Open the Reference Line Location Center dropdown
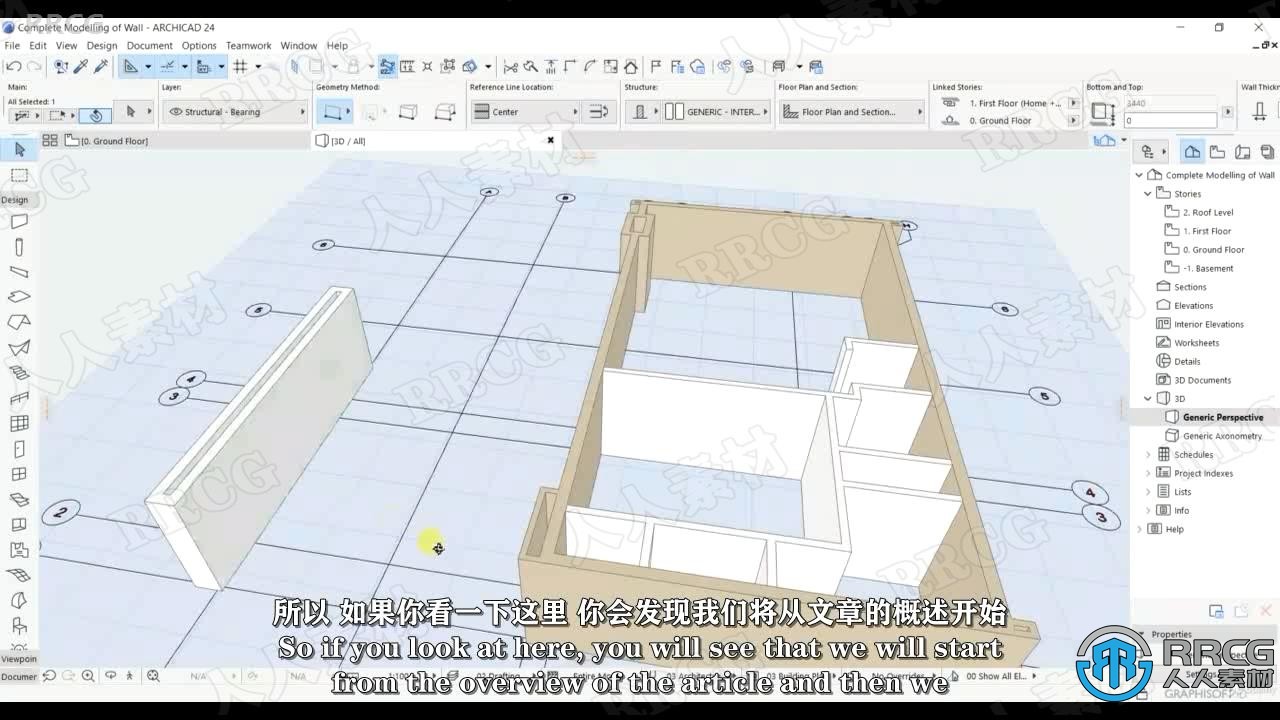Screen dimensions: 1280x720 coord(525,112)
